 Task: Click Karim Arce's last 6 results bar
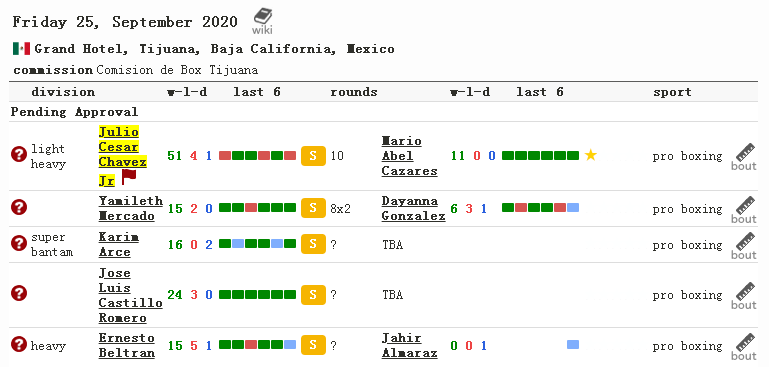click(x=257, y=243)
